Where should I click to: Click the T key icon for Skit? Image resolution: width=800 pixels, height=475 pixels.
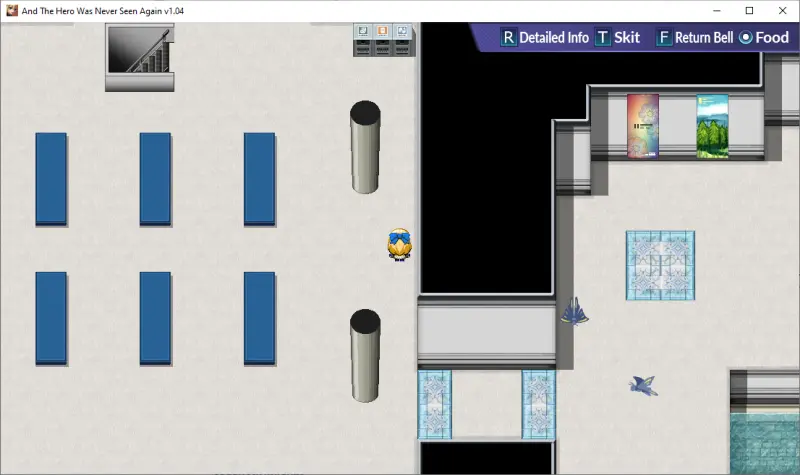603,38
